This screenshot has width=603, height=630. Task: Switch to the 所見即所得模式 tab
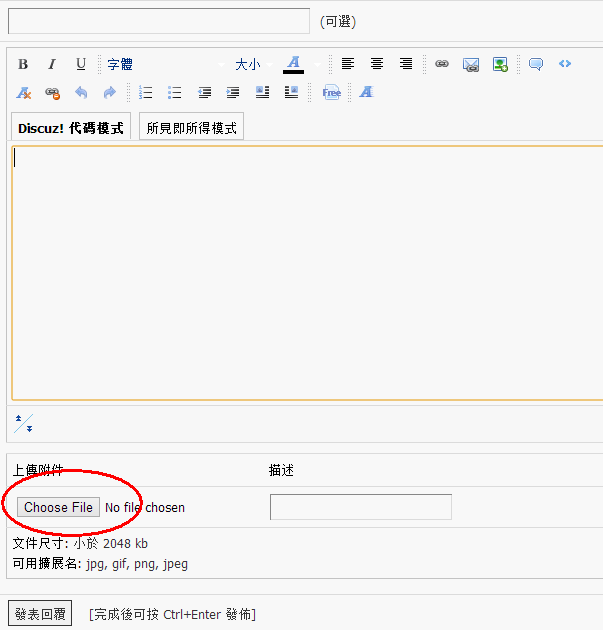[191, 128]
